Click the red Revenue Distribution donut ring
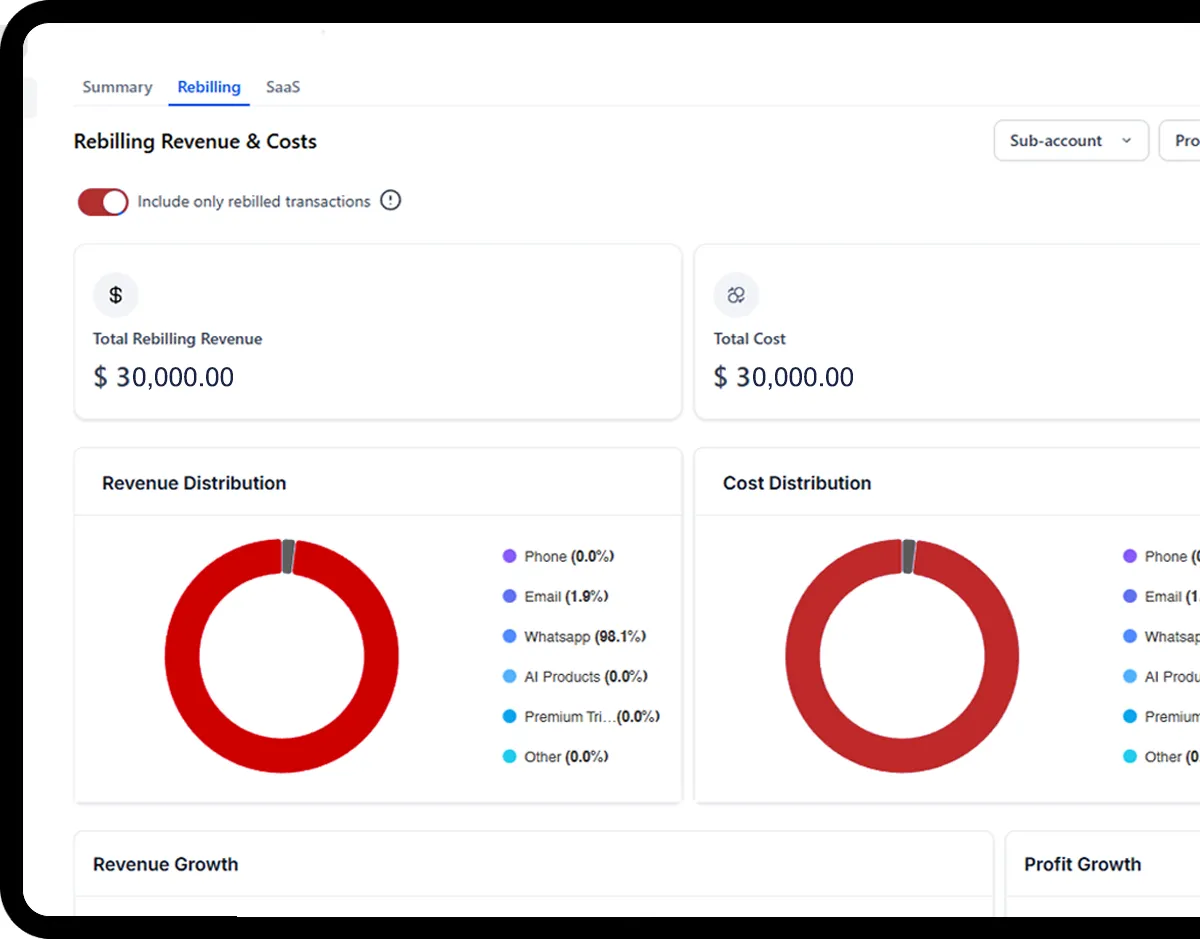The width and height of the screenshot is (1200, 939). pyautogui.click(x=182, y=656)
